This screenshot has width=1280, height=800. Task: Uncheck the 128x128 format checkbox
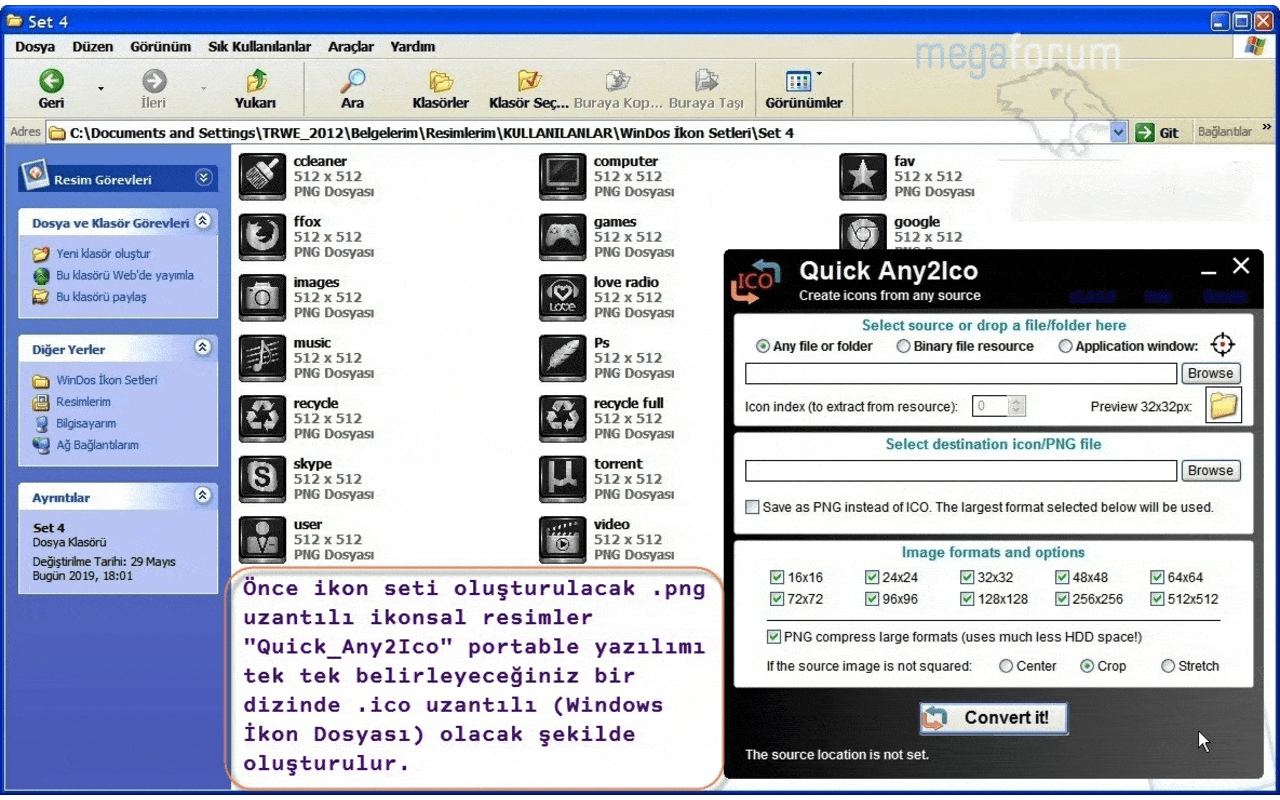point(967,599)
